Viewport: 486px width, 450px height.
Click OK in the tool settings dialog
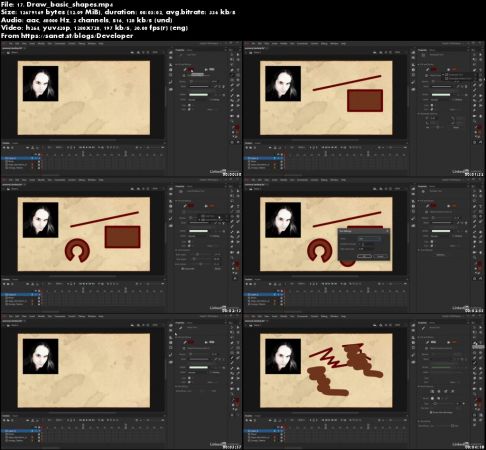(364, 256)
